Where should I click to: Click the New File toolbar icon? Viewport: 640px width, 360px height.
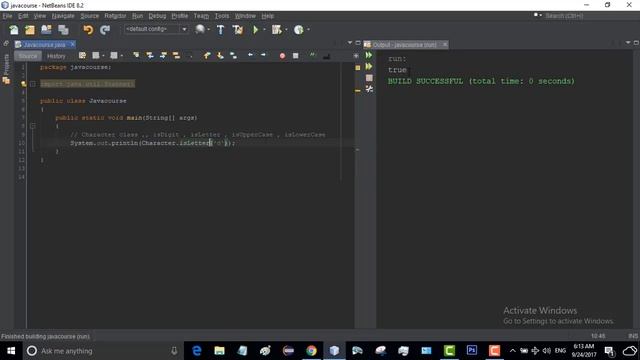[x=14, y=30]
